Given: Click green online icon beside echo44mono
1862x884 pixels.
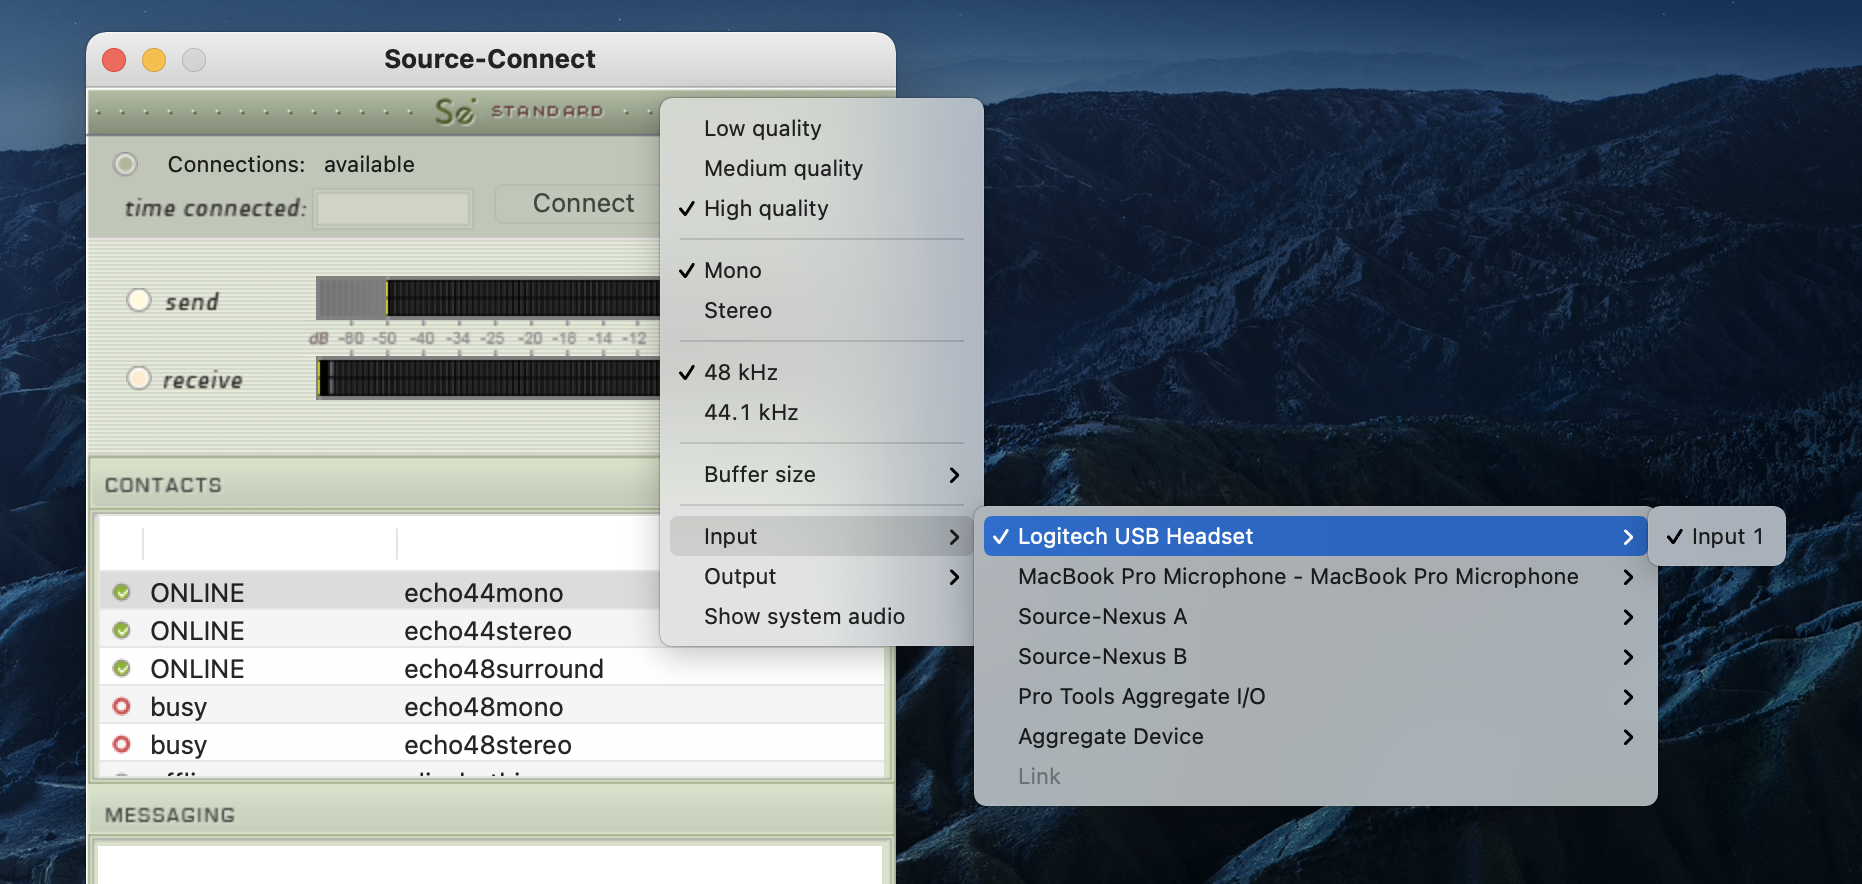Looking at the screenshot, I should coord(122,593).
